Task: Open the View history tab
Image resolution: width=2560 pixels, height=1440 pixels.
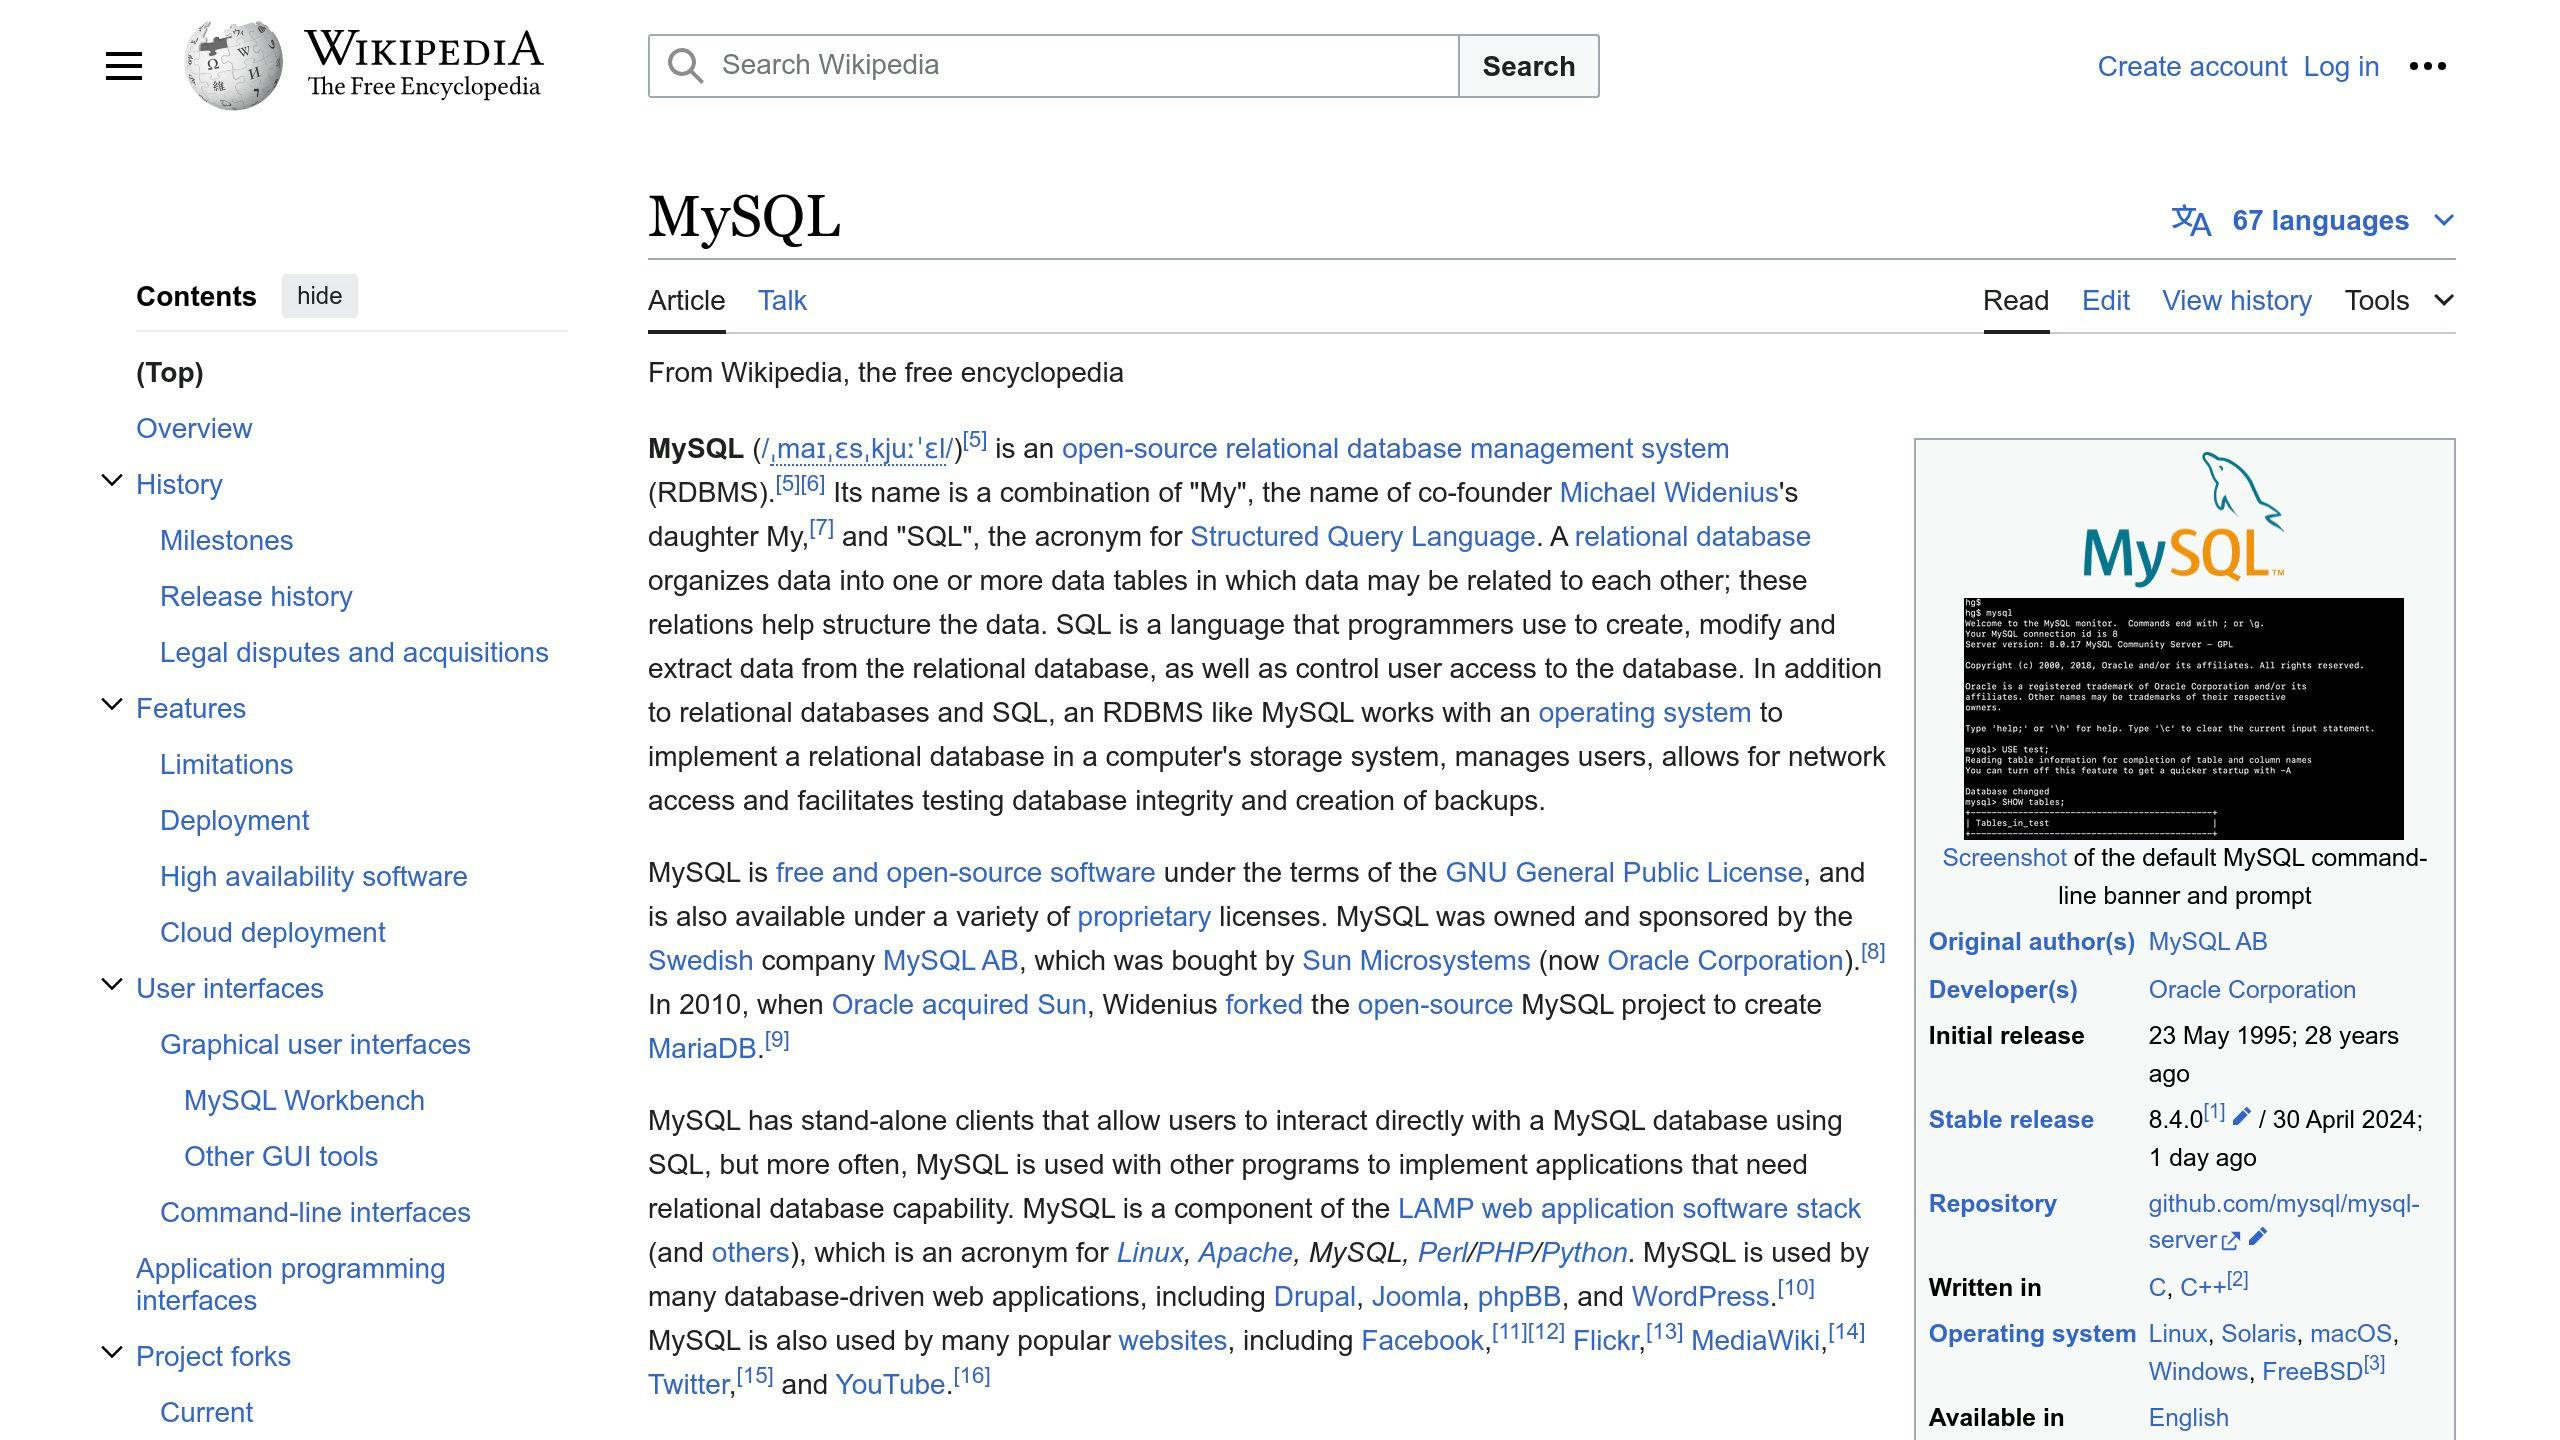Action: (x=2237, y=300)
